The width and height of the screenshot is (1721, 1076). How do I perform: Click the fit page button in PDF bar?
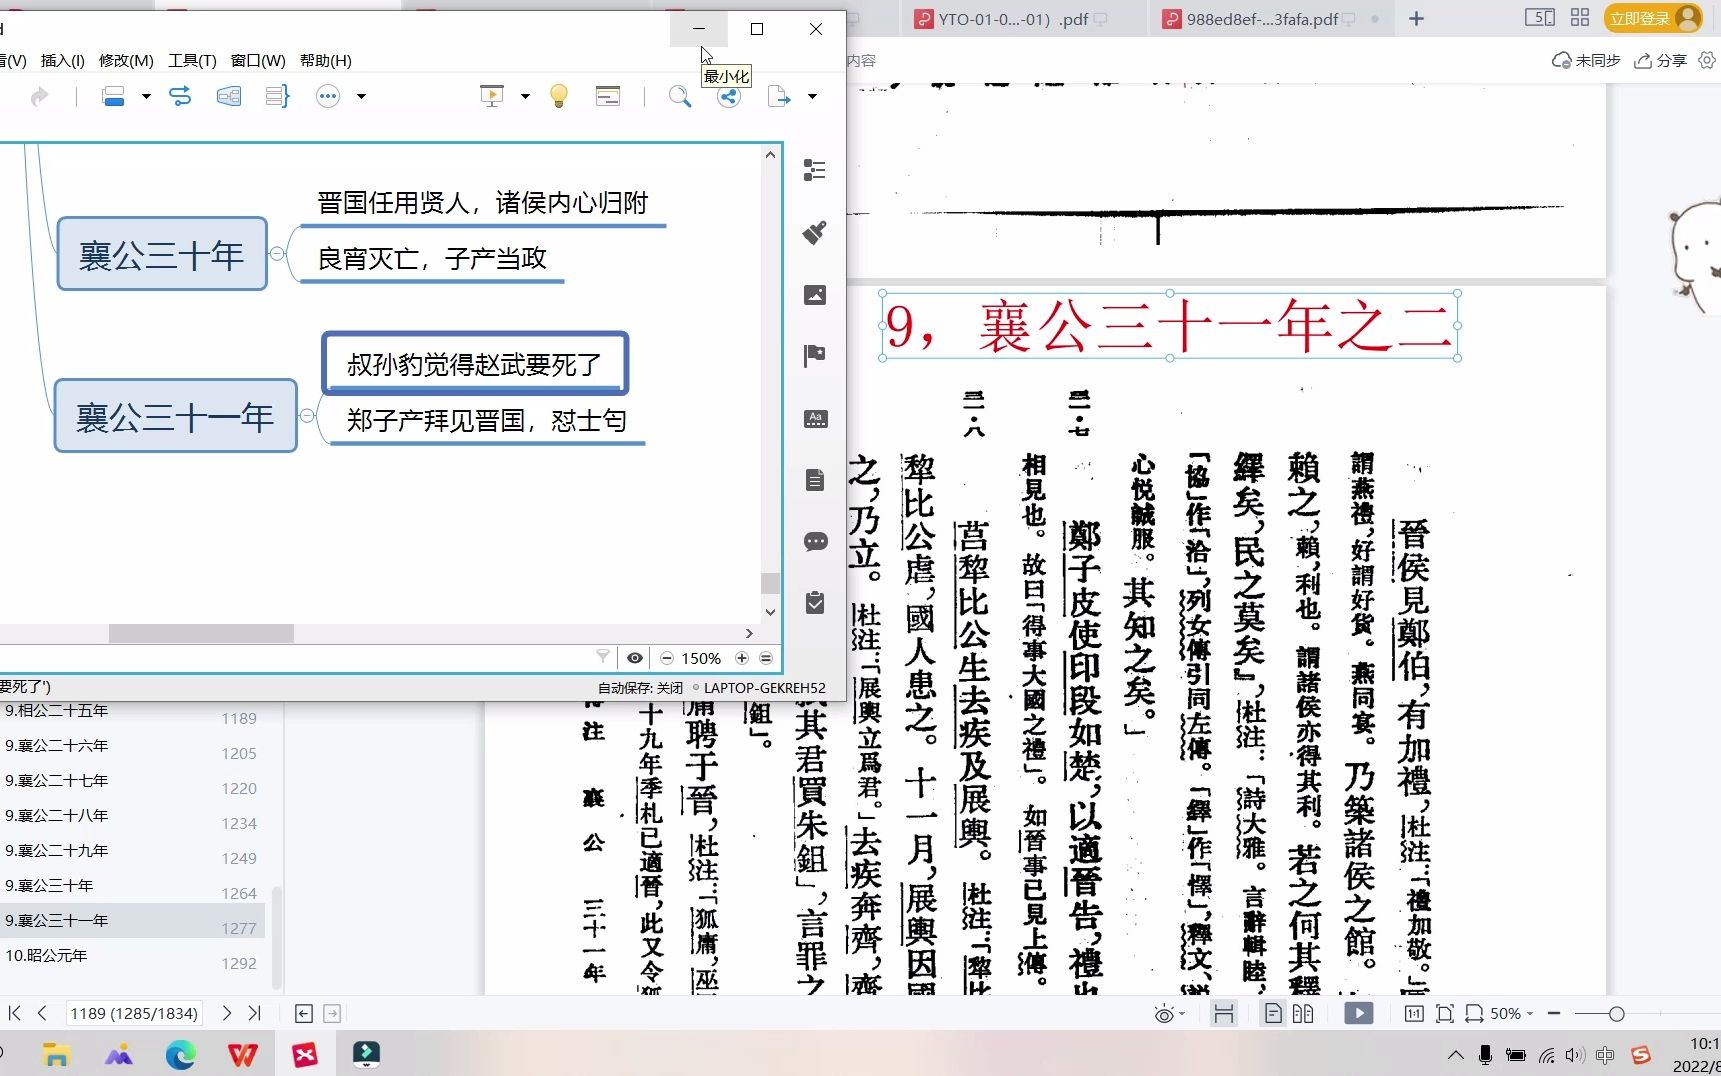click(x=1445, y=1014)
